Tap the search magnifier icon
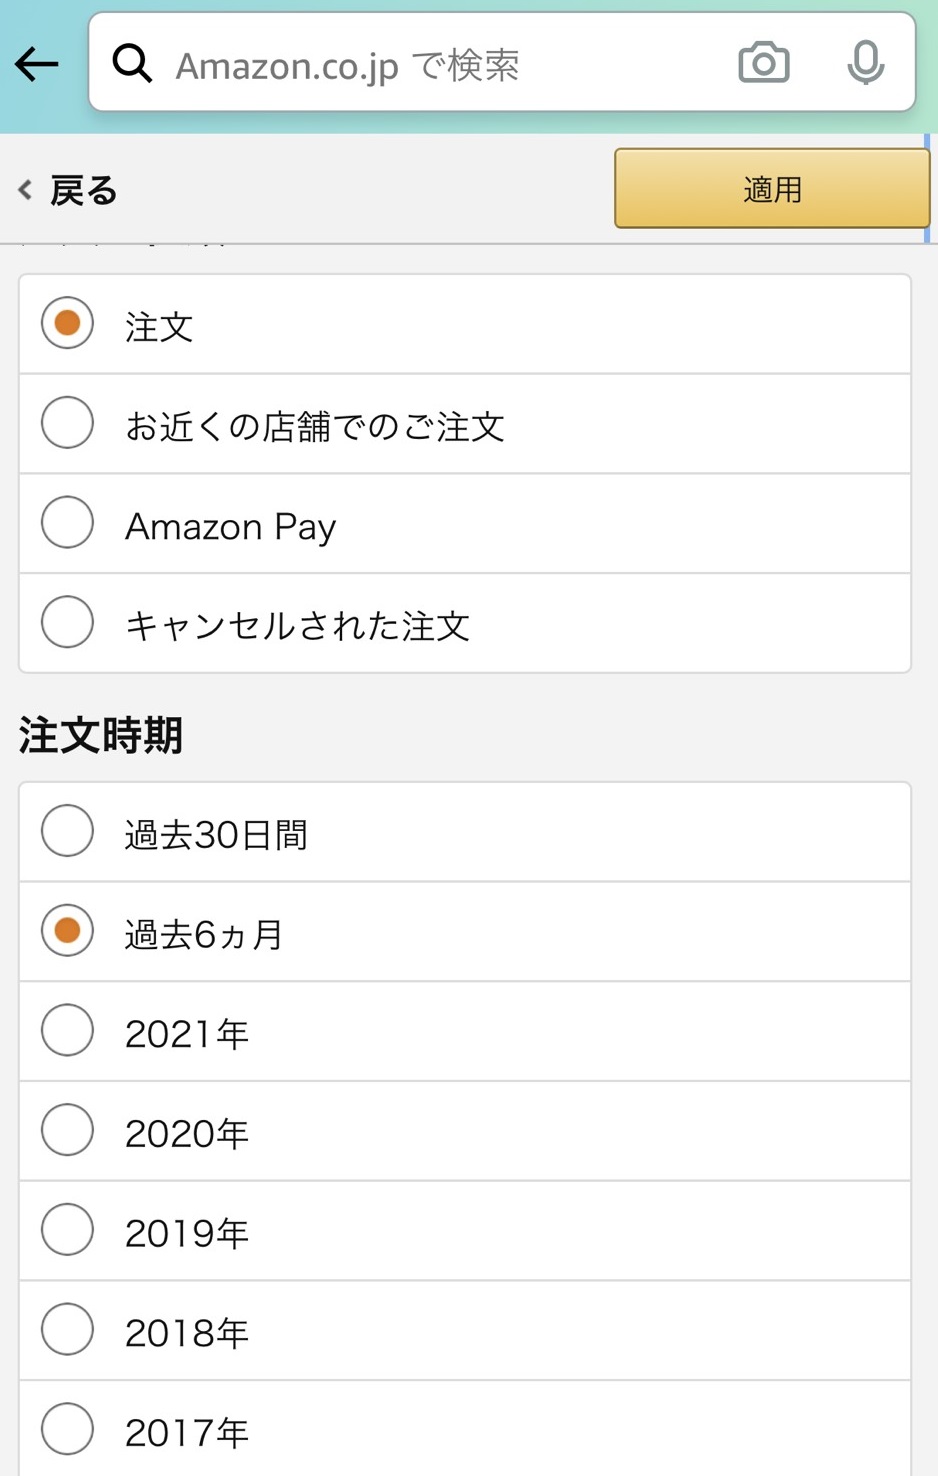Screen dimensions: 938x1476 click(x=131, y=63)
